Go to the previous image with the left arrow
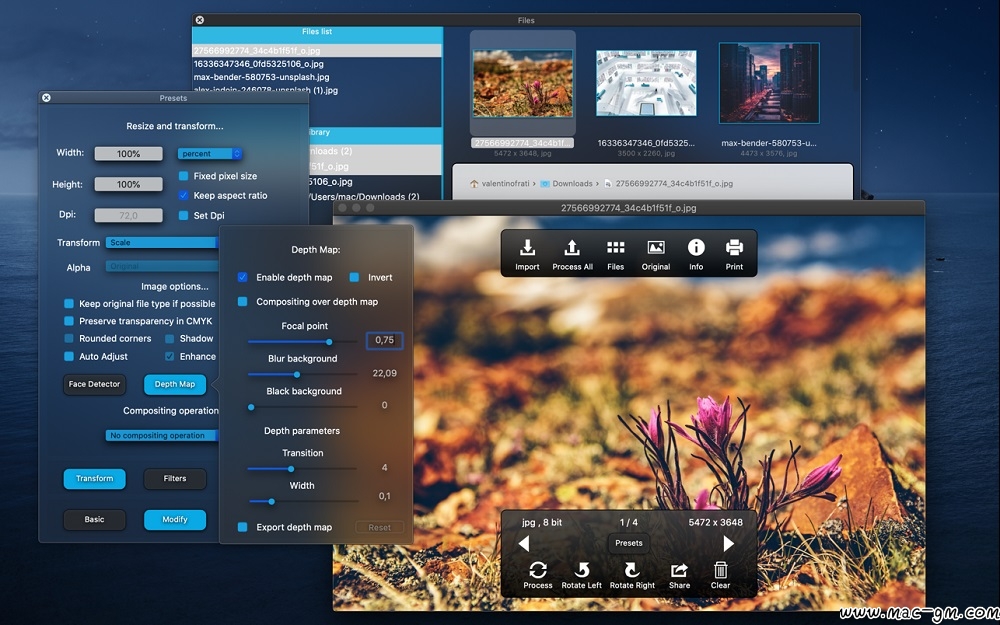The width and height of the screenshot is (1000, 625). coord(524,543)
